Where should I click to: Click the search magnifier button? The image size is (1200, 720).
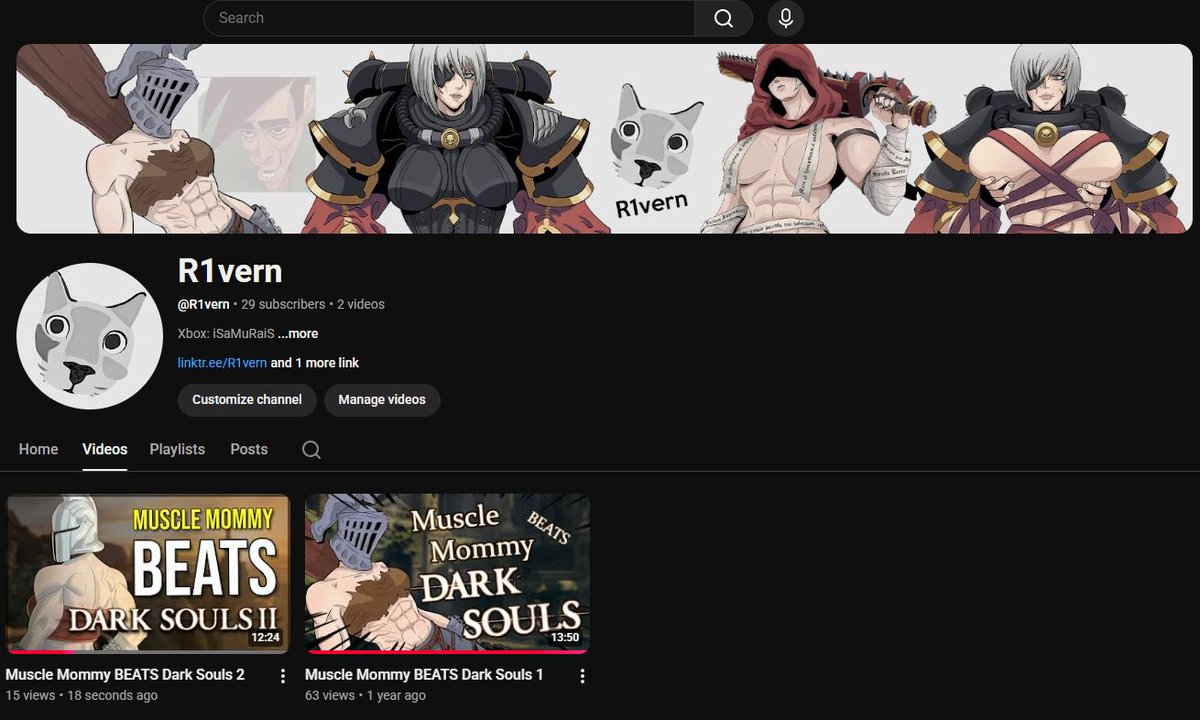(x=723, y=18)
